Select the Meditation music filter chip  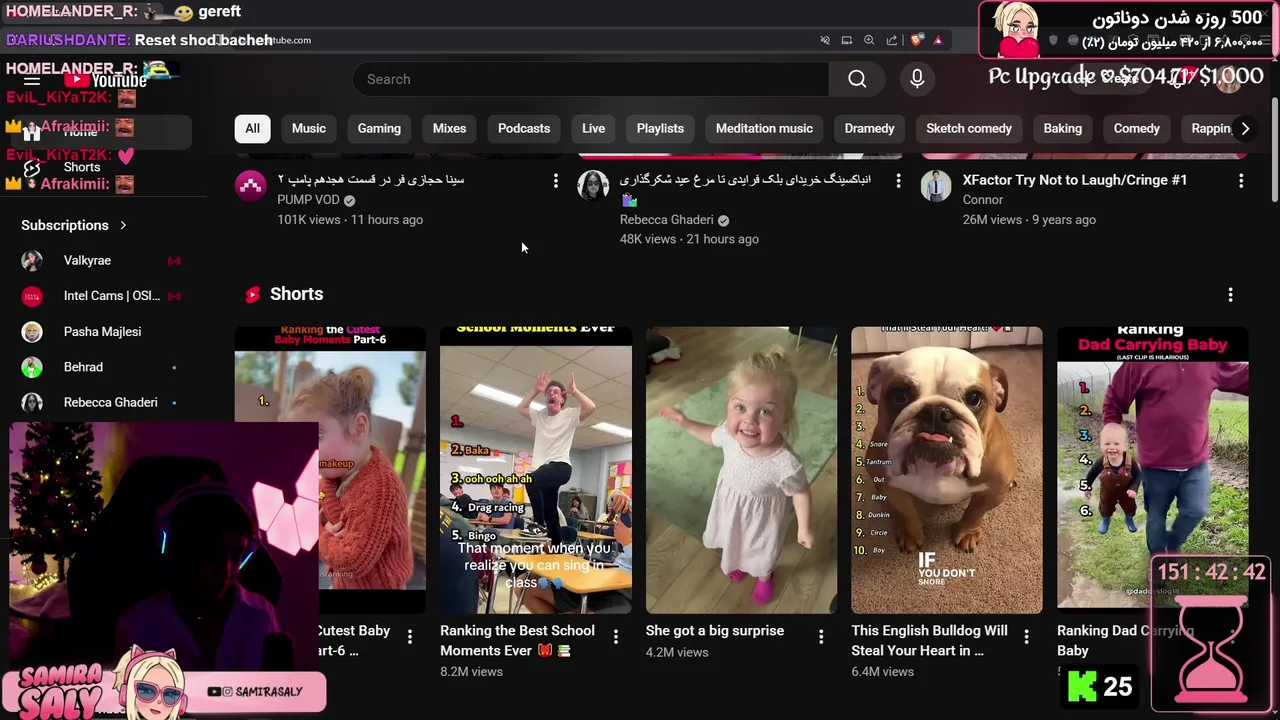pyautogui.click(x=764, y=128)
